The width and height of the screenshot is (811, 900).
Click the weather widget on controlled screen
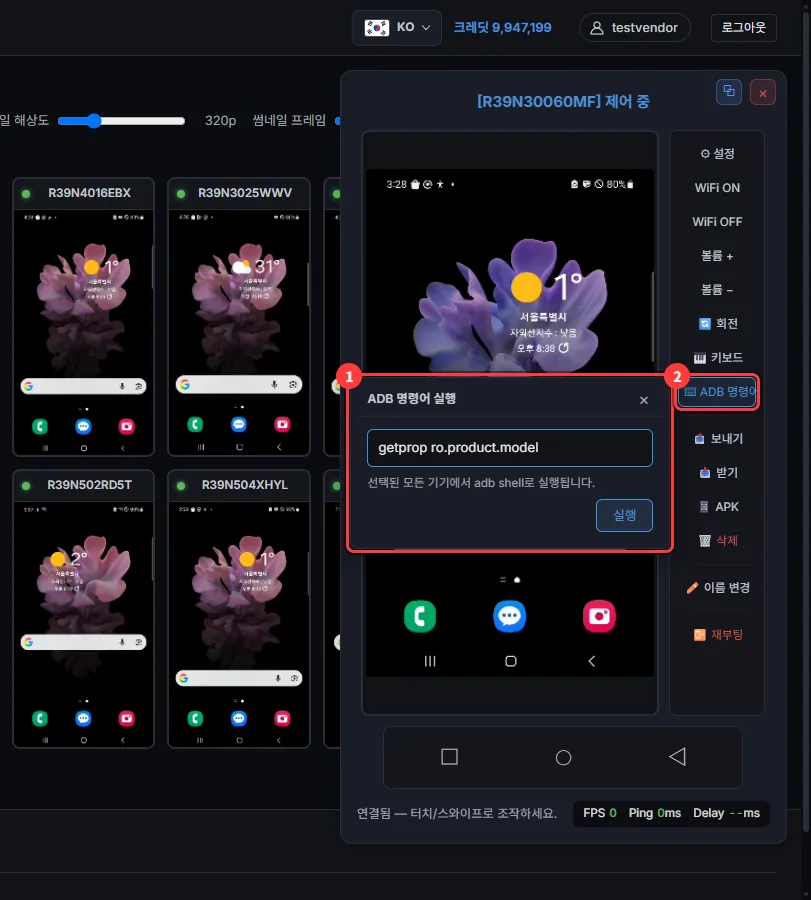(x=544, y=312)
